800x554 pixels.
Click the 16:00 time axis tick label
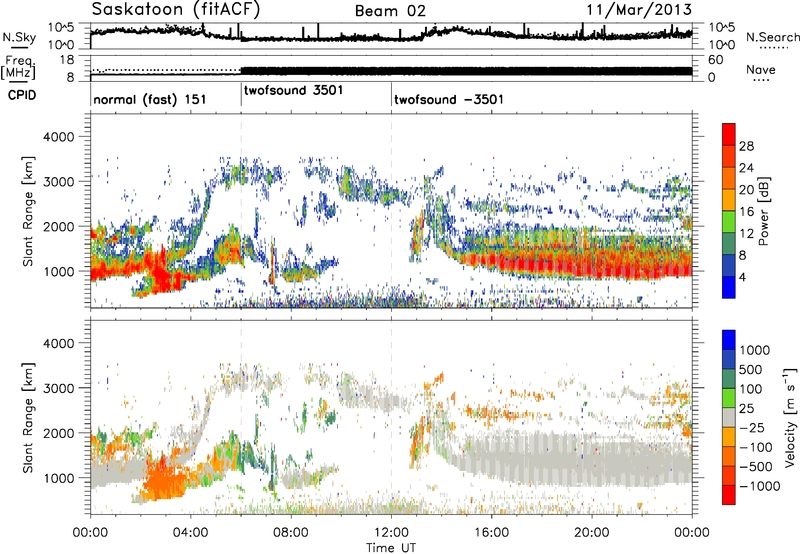[x=491, y=533]
